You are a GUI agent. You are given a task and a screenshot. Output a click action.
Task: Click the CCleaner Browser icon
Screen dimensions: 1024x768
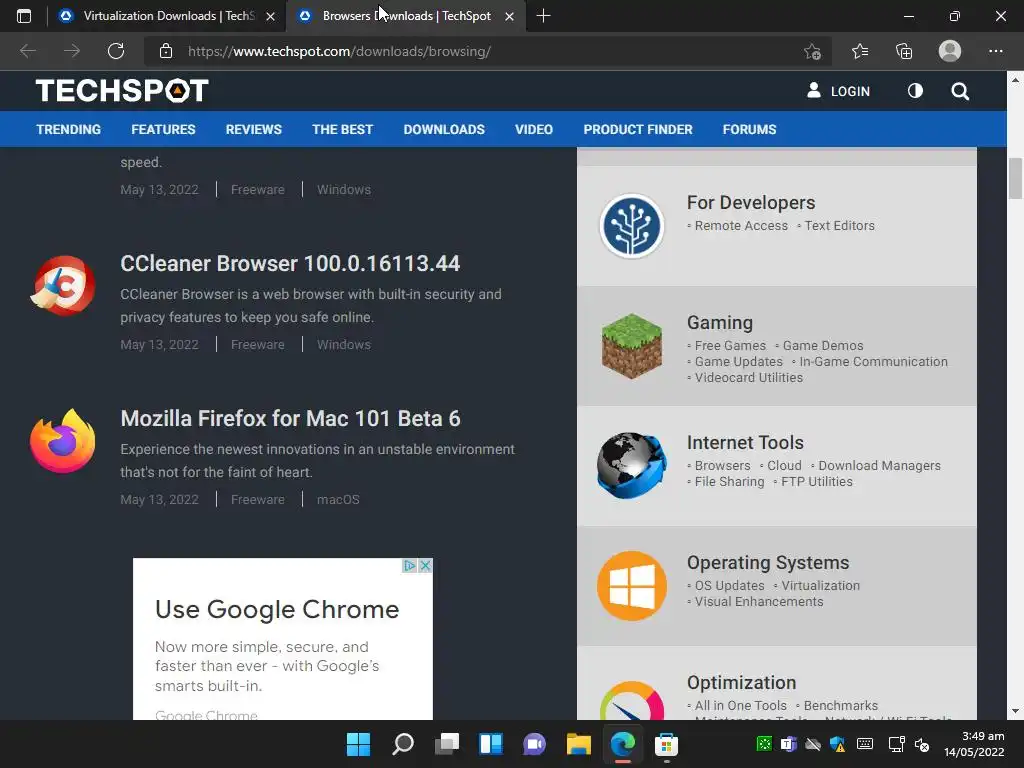coord(63,285)
